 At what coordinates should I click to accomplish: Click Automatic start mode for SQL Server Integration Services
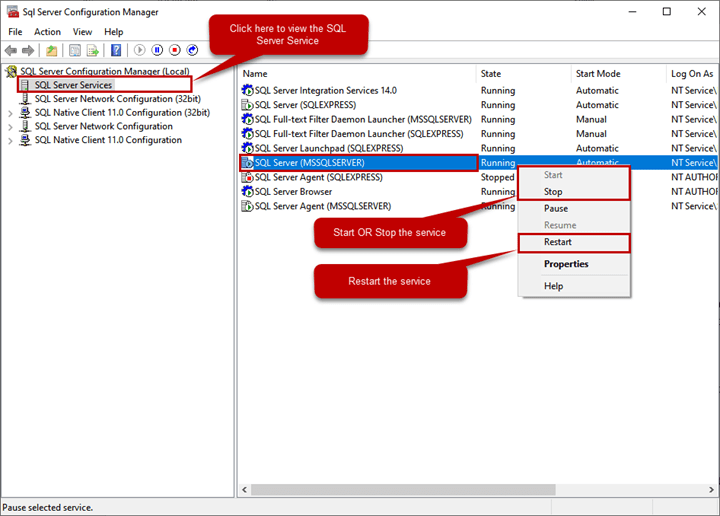pyautogui.click(x=597, y=90)
